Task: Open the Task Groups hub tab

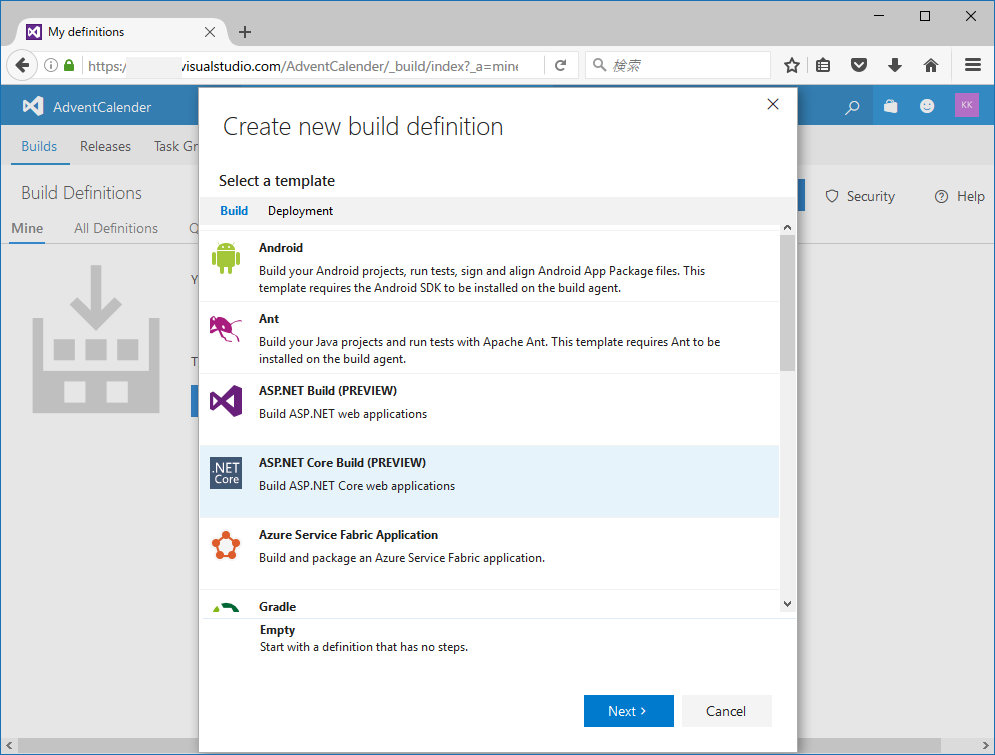Action: pos(176,147)
